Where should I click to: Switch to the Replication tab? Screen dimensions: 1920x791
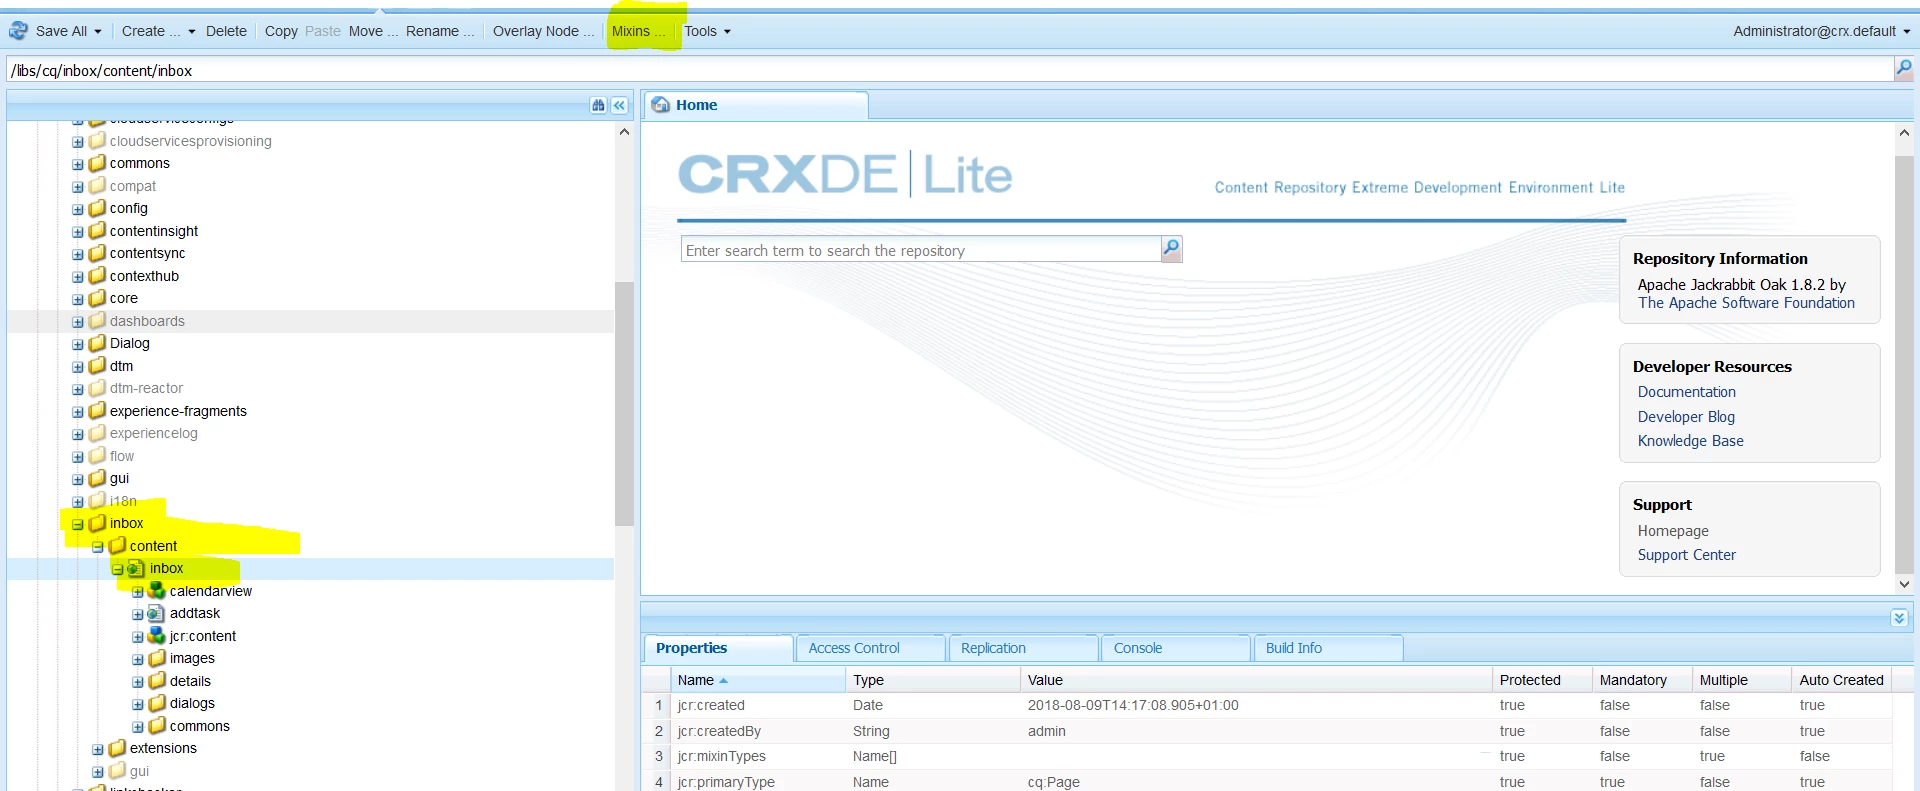pos(1022,648)
